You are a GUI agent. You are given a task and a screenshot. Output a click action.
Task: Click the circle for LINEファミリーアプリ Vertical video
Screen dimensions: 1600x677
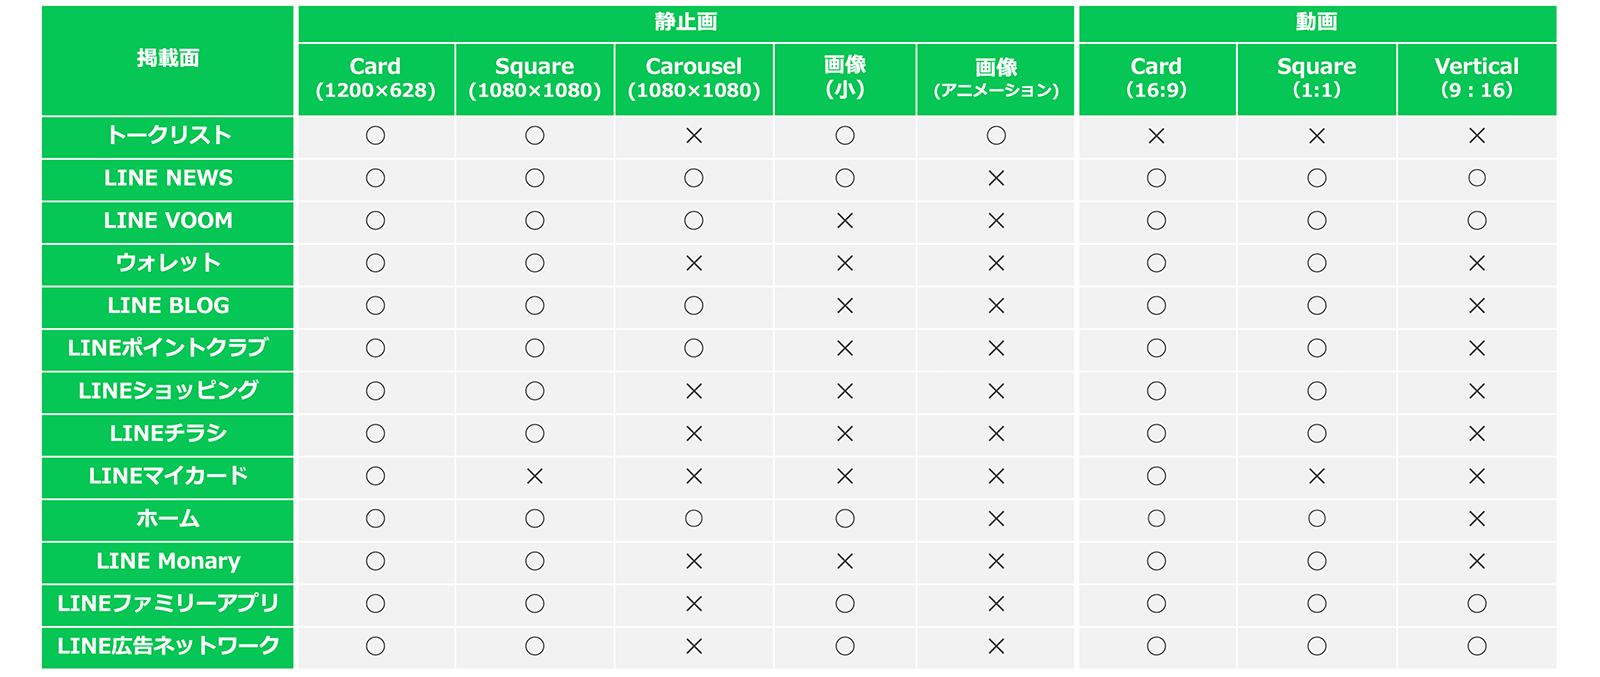tap(1477, 604)
